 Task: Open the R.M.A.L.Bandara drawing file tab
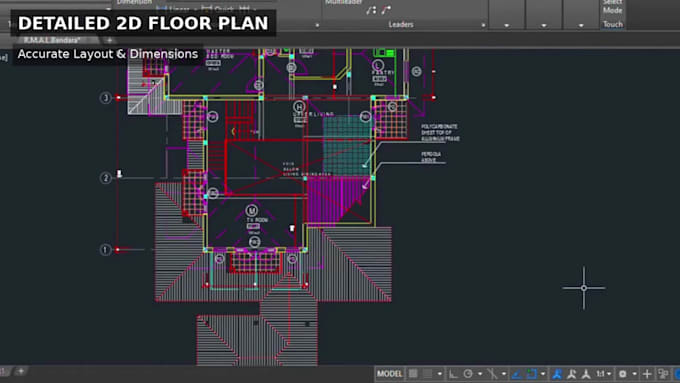(x=52, y=40)
